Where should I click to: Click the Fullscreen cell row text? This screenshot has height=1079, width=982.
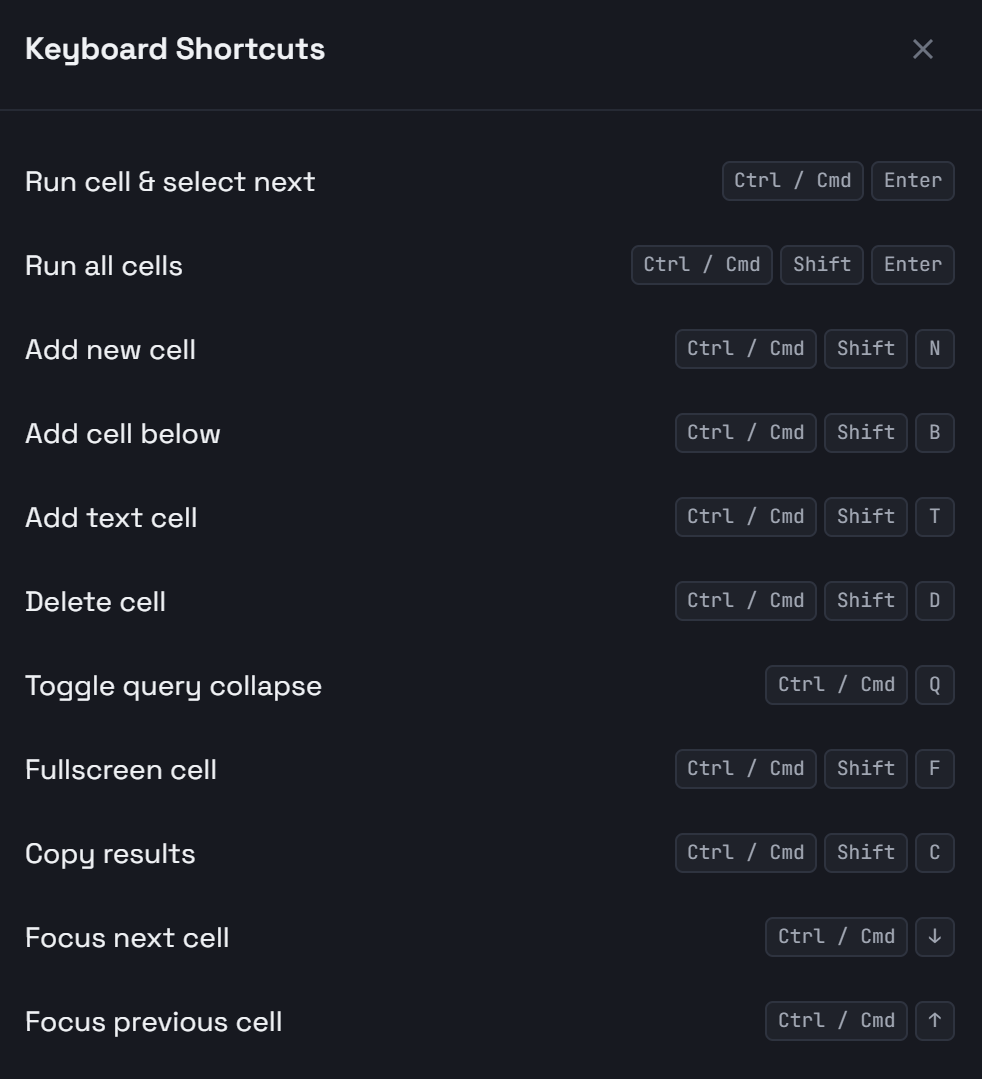[x=120, y=769]
